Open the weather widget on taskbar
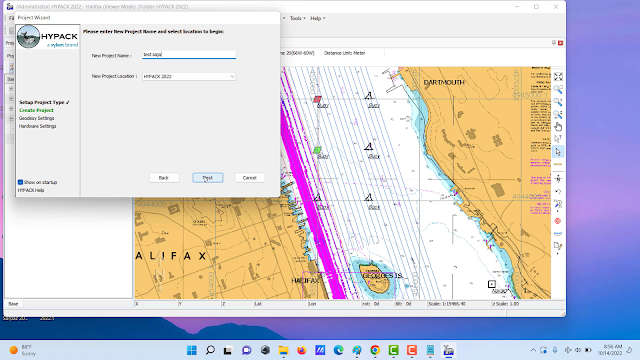 point(23,350)
